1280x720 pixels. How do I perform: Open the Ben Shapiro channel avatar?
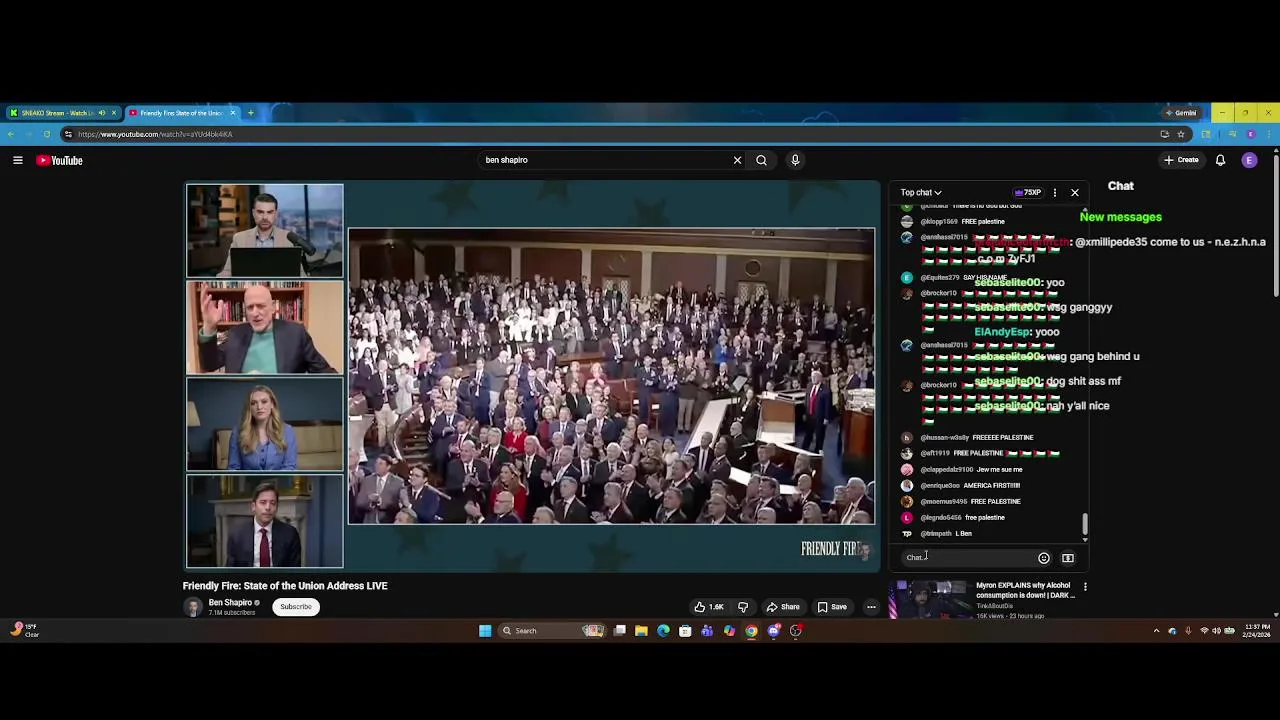[193, 607]
